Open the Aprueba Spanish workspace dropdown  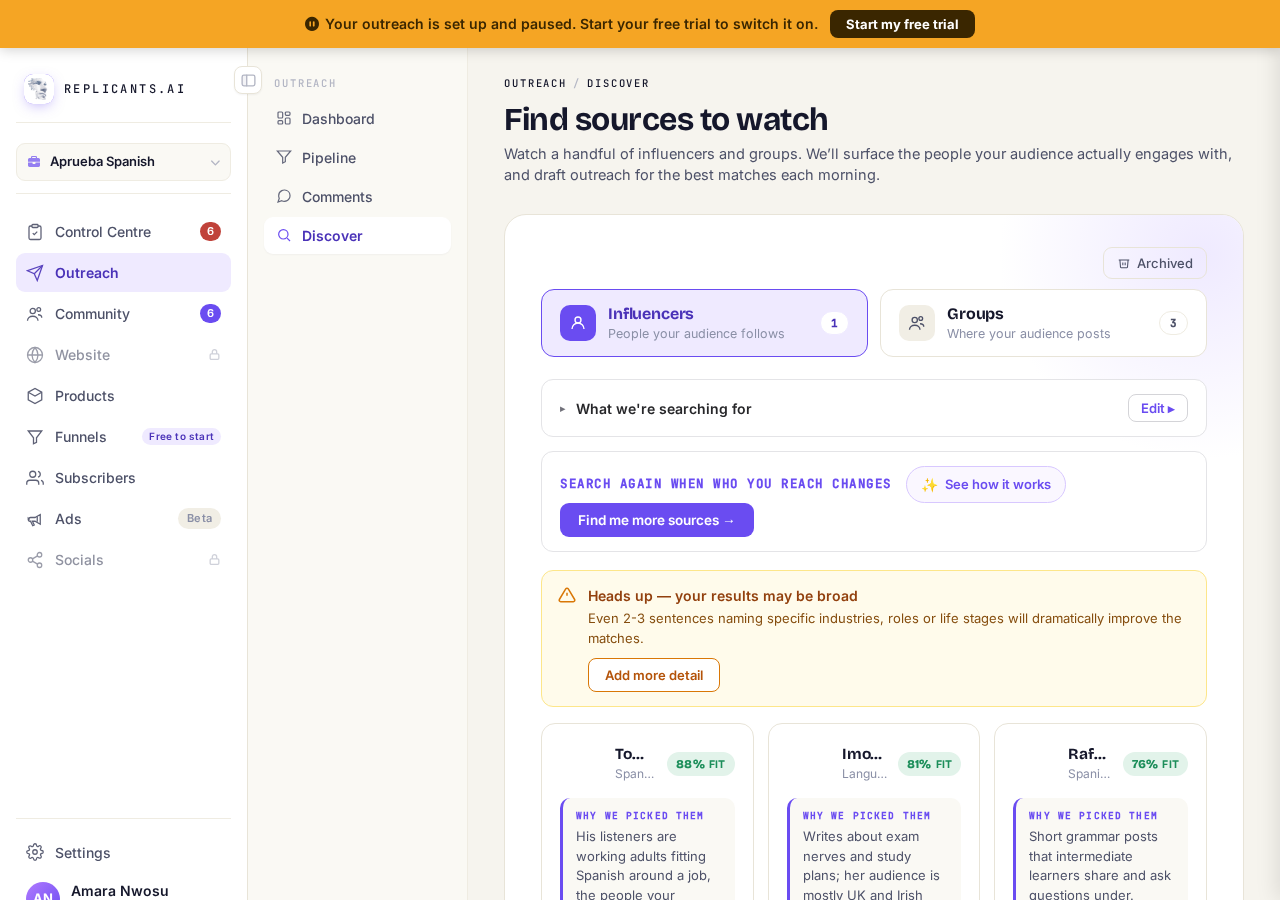tap(123, 162)
